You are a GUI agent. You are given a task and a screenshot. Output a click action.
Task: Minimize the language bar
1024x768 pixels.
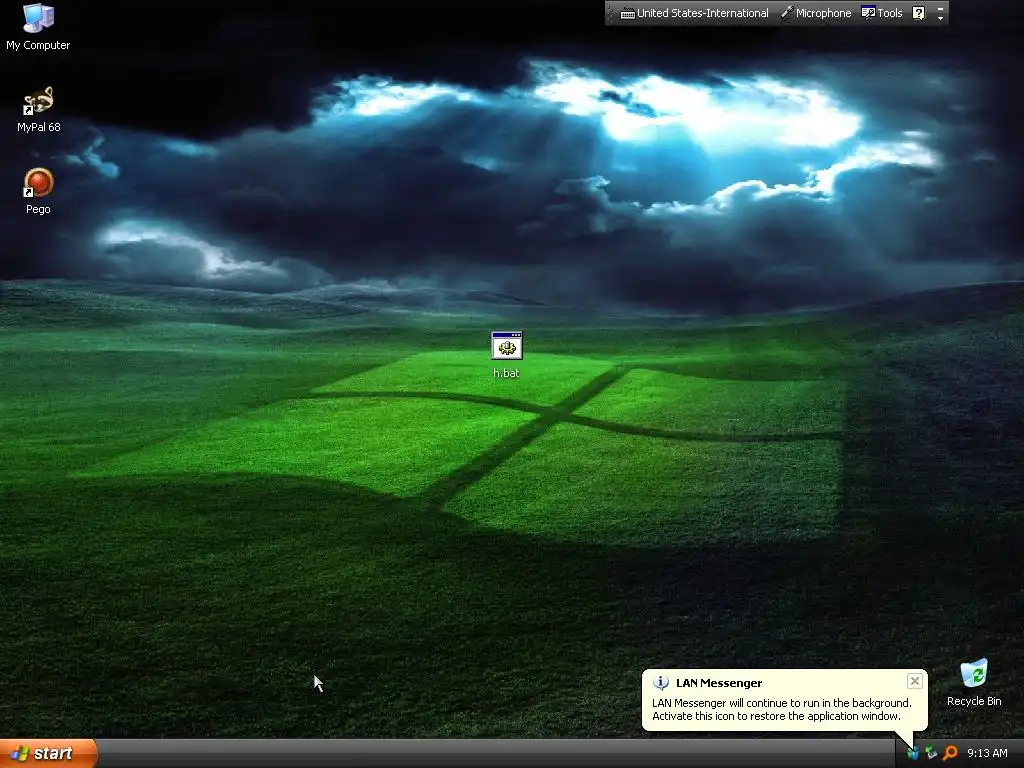940,8
